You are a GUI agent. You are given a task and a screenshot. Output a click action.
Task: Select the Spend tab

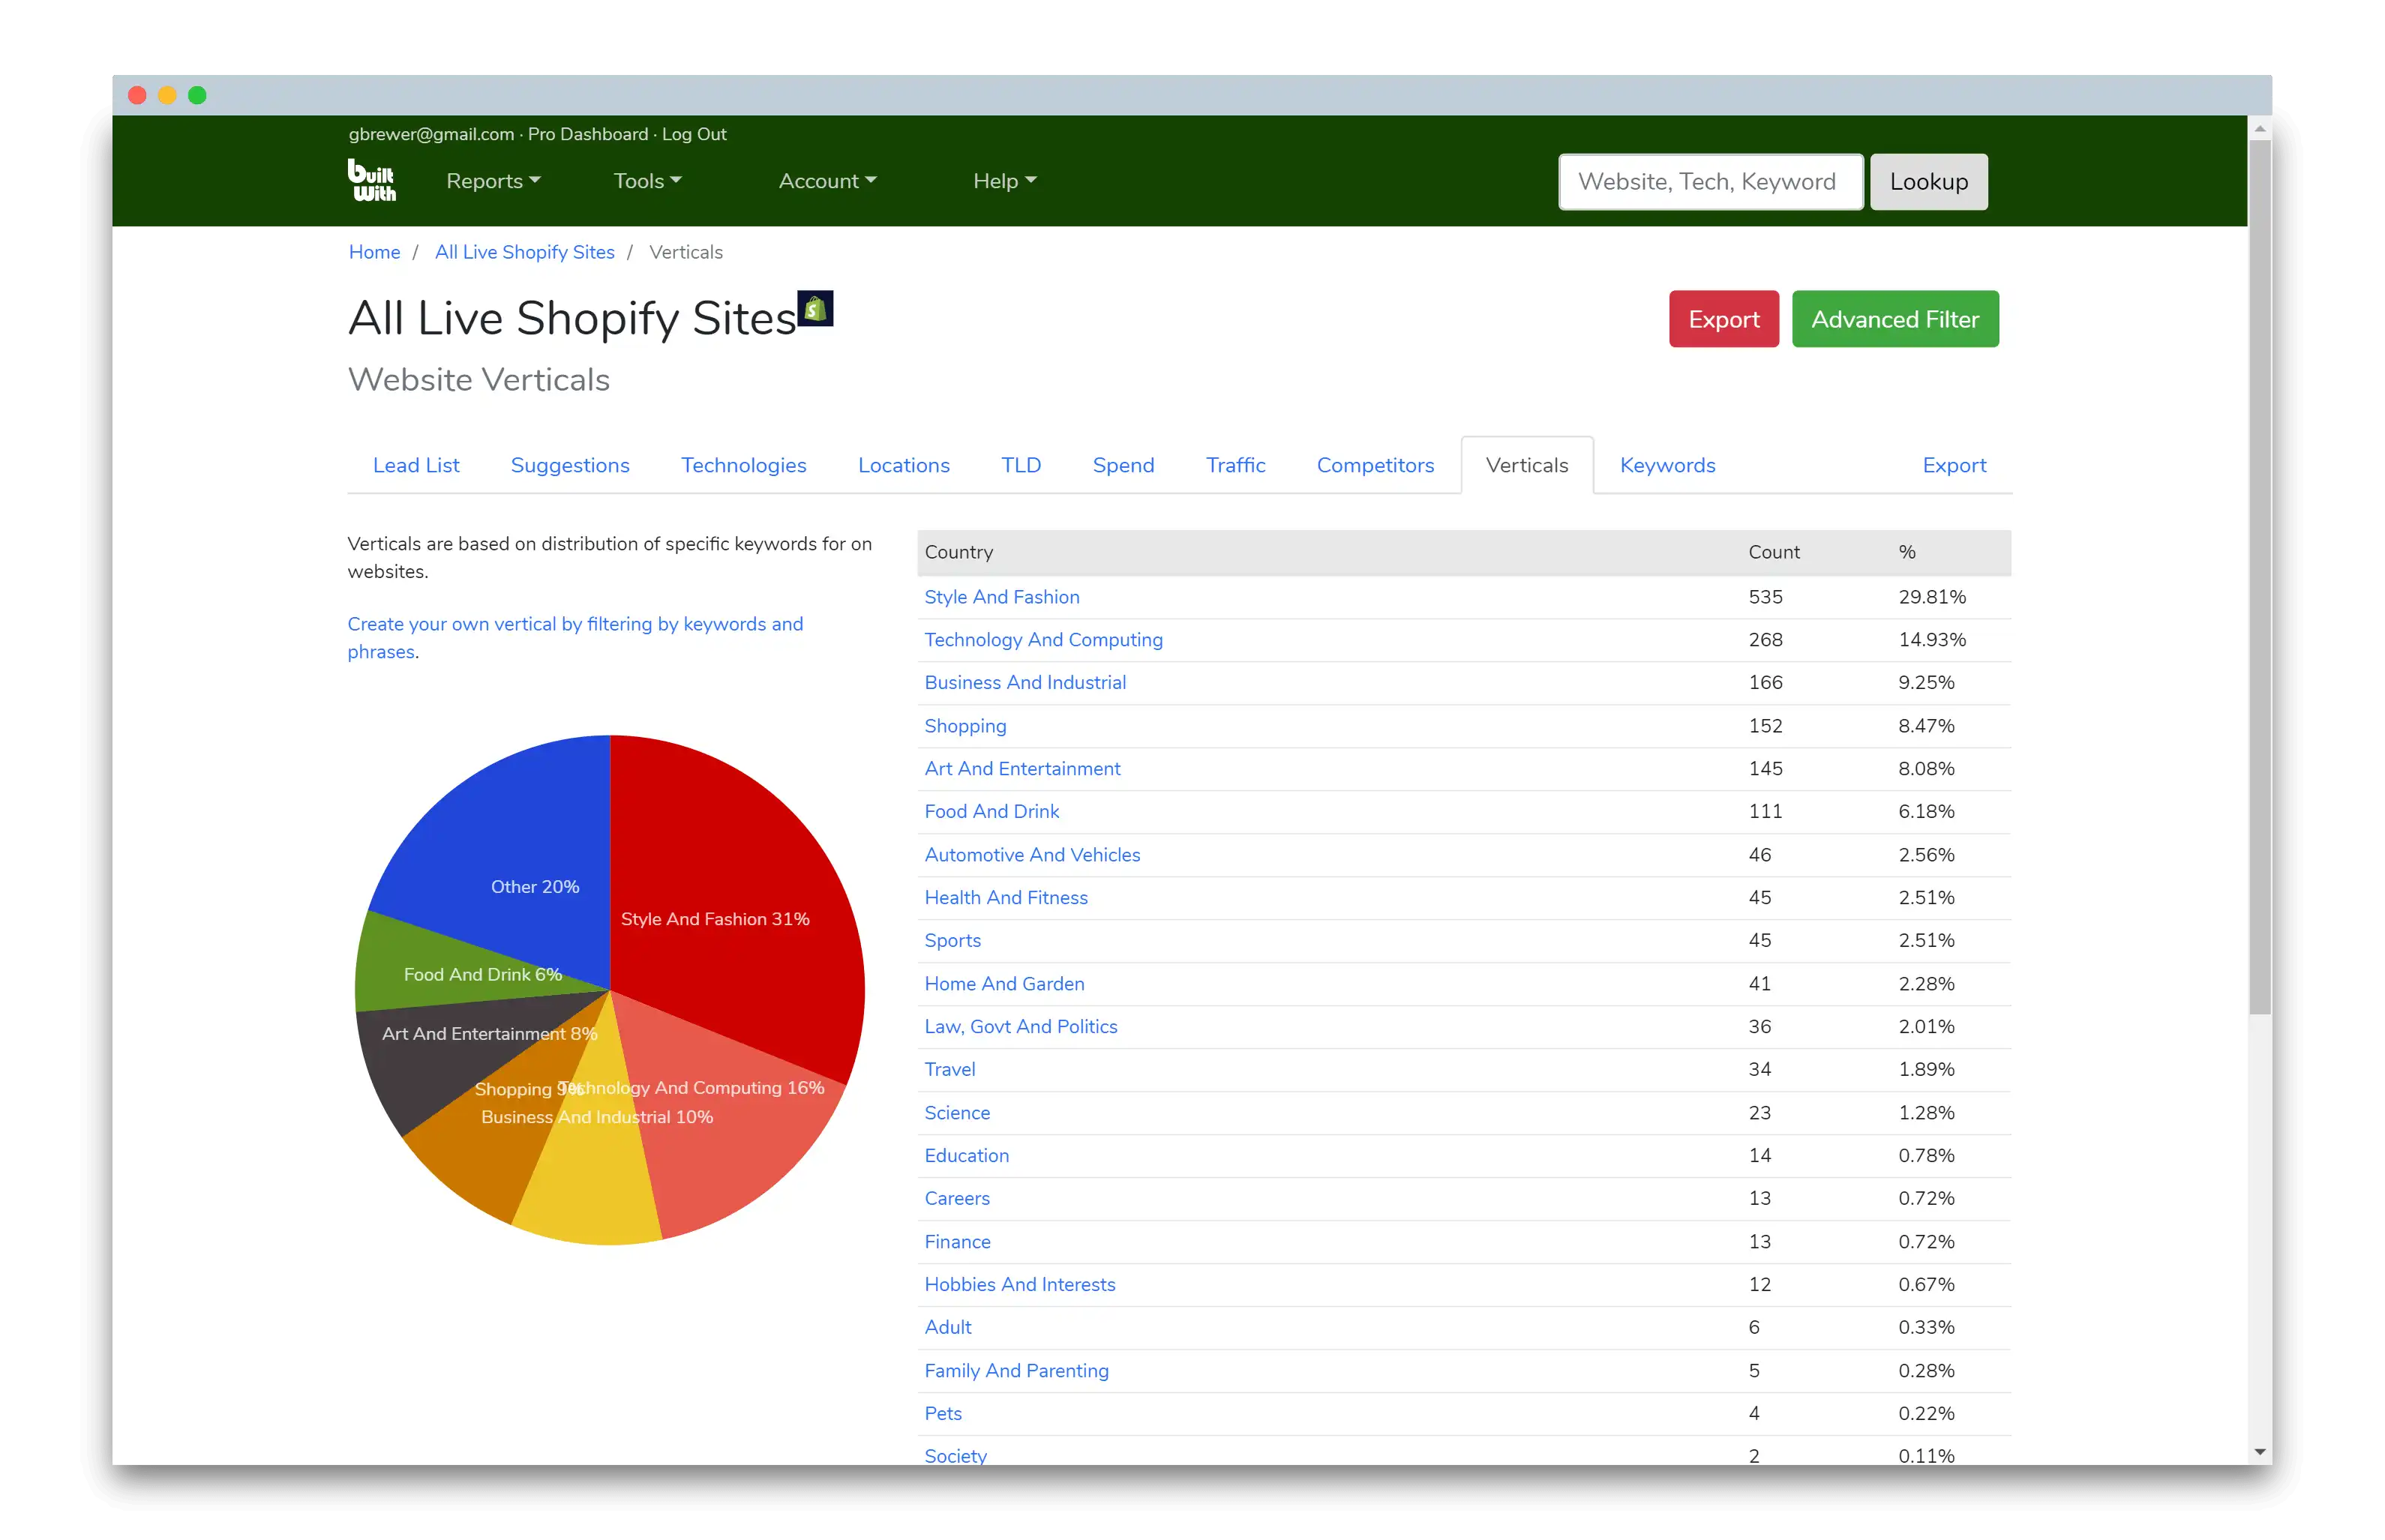[1123, 465]
